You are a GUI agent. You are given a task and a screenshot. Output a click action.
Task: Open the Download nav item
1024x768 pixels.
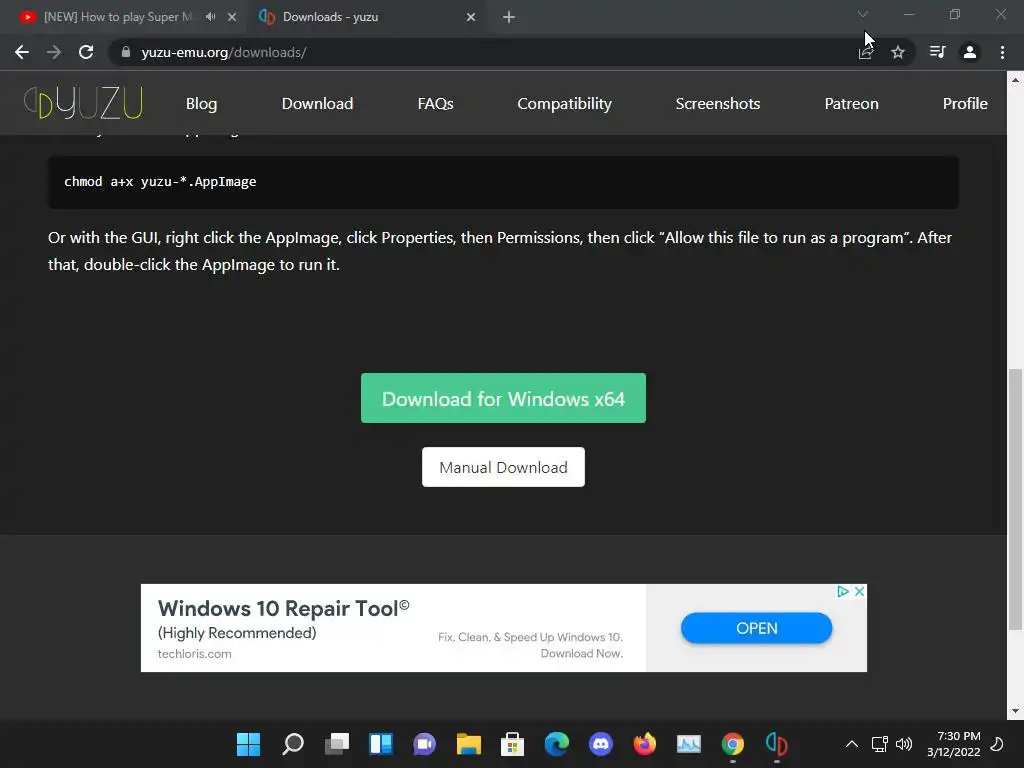(x=317, y=104)
